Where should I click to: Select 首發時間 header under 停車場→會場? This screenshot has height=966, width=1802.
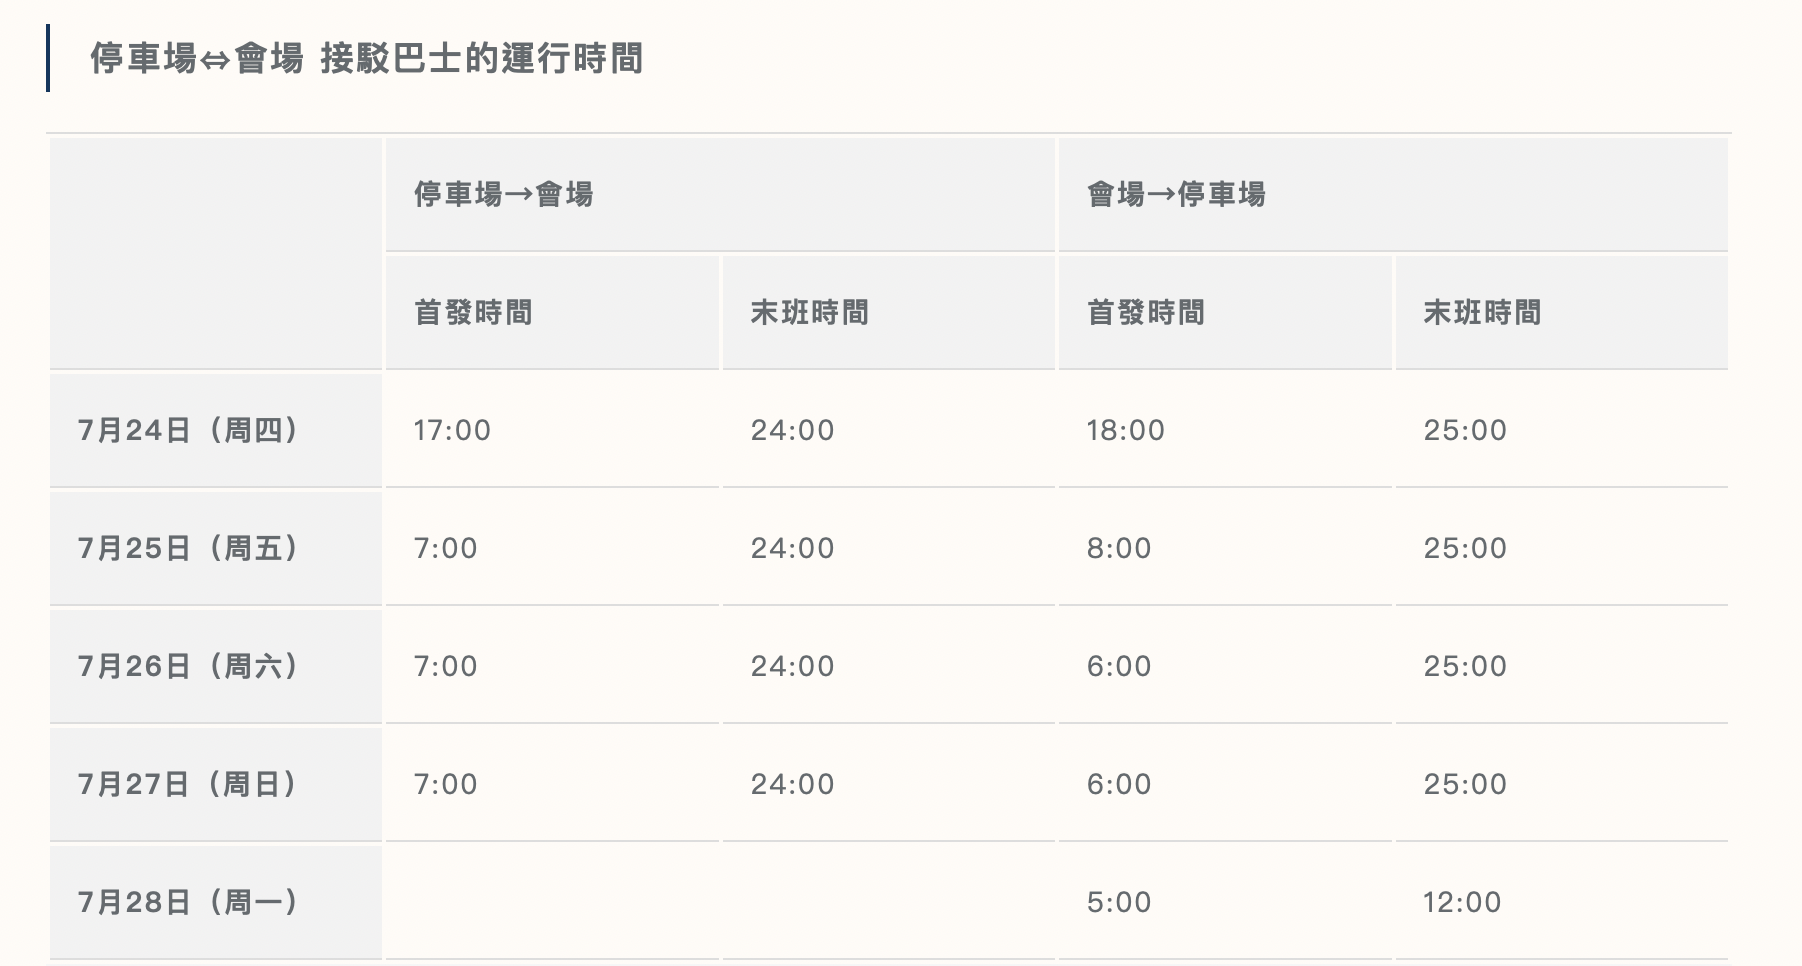tap(473, 313)
